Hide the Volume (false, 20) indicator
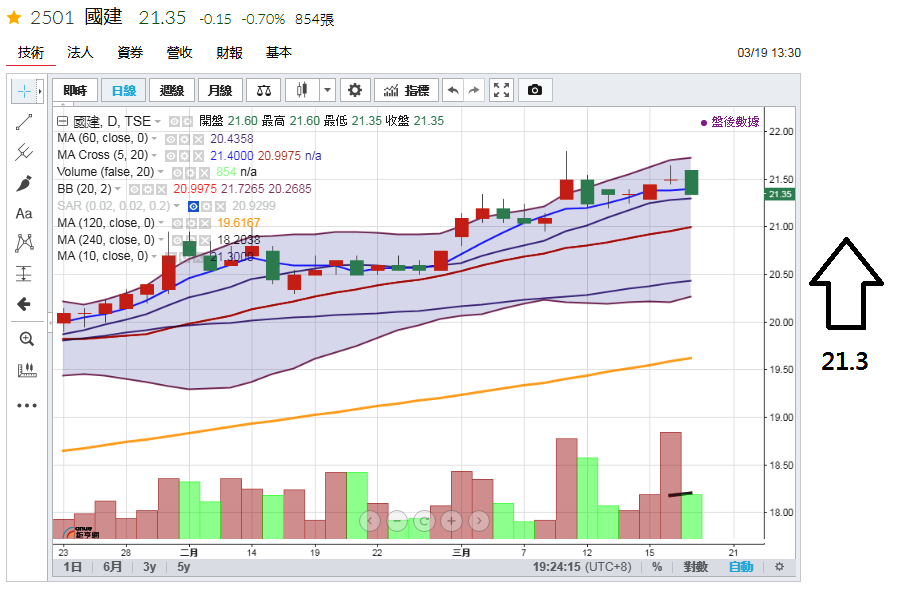Screen dimensions: 900x600 [177, 172]
